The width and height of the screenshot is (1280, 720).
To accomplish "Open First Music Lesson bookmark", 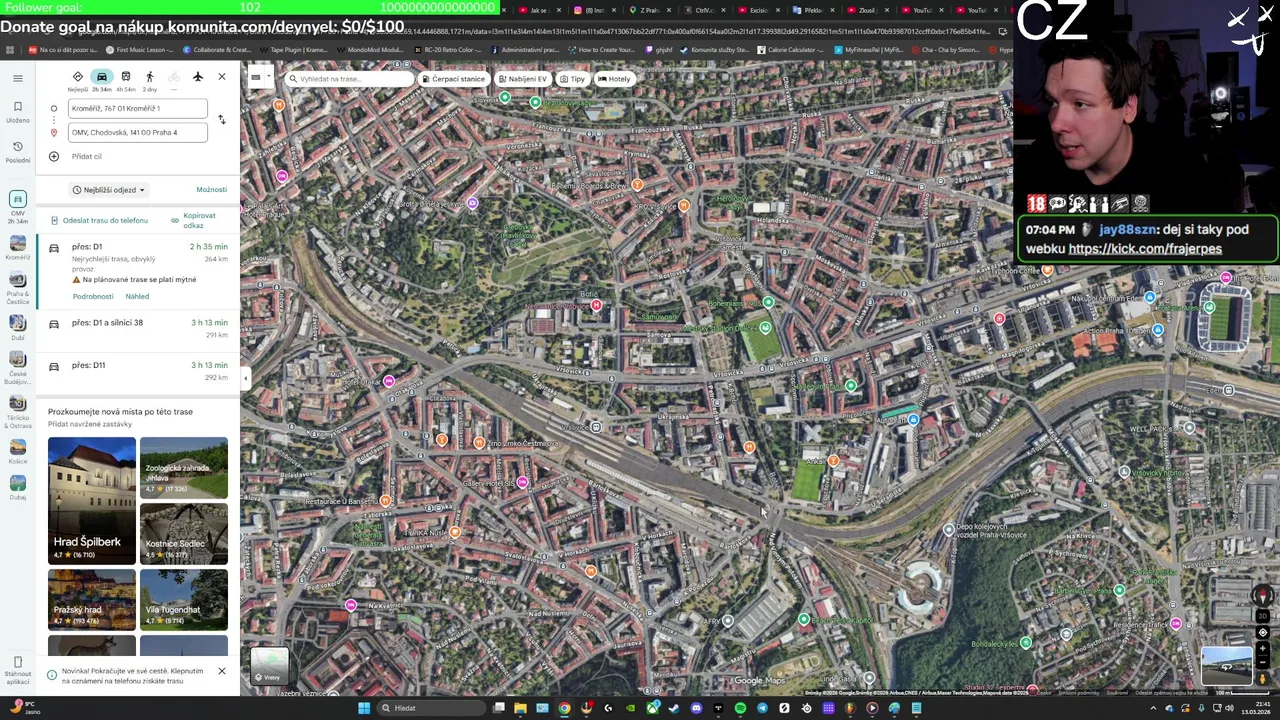I will 139,49.
